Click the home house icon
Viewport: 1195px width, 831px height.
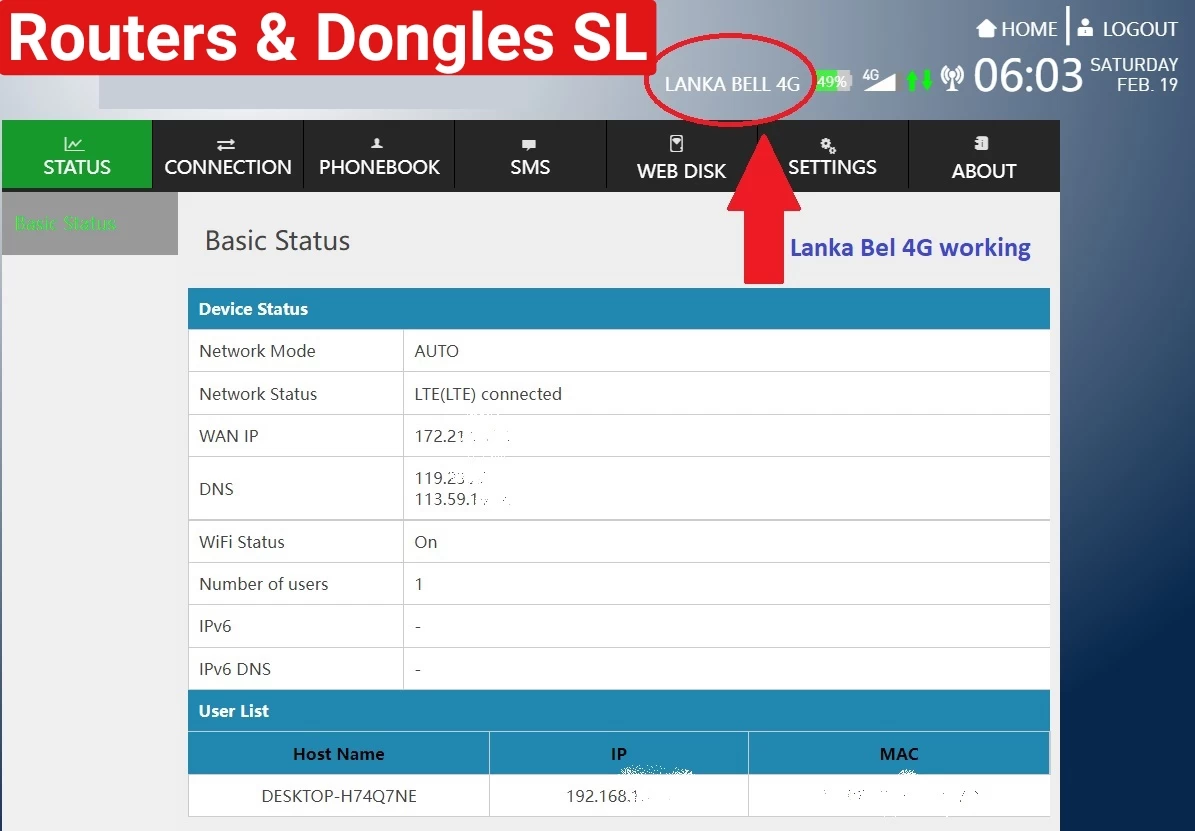point(986,28)
